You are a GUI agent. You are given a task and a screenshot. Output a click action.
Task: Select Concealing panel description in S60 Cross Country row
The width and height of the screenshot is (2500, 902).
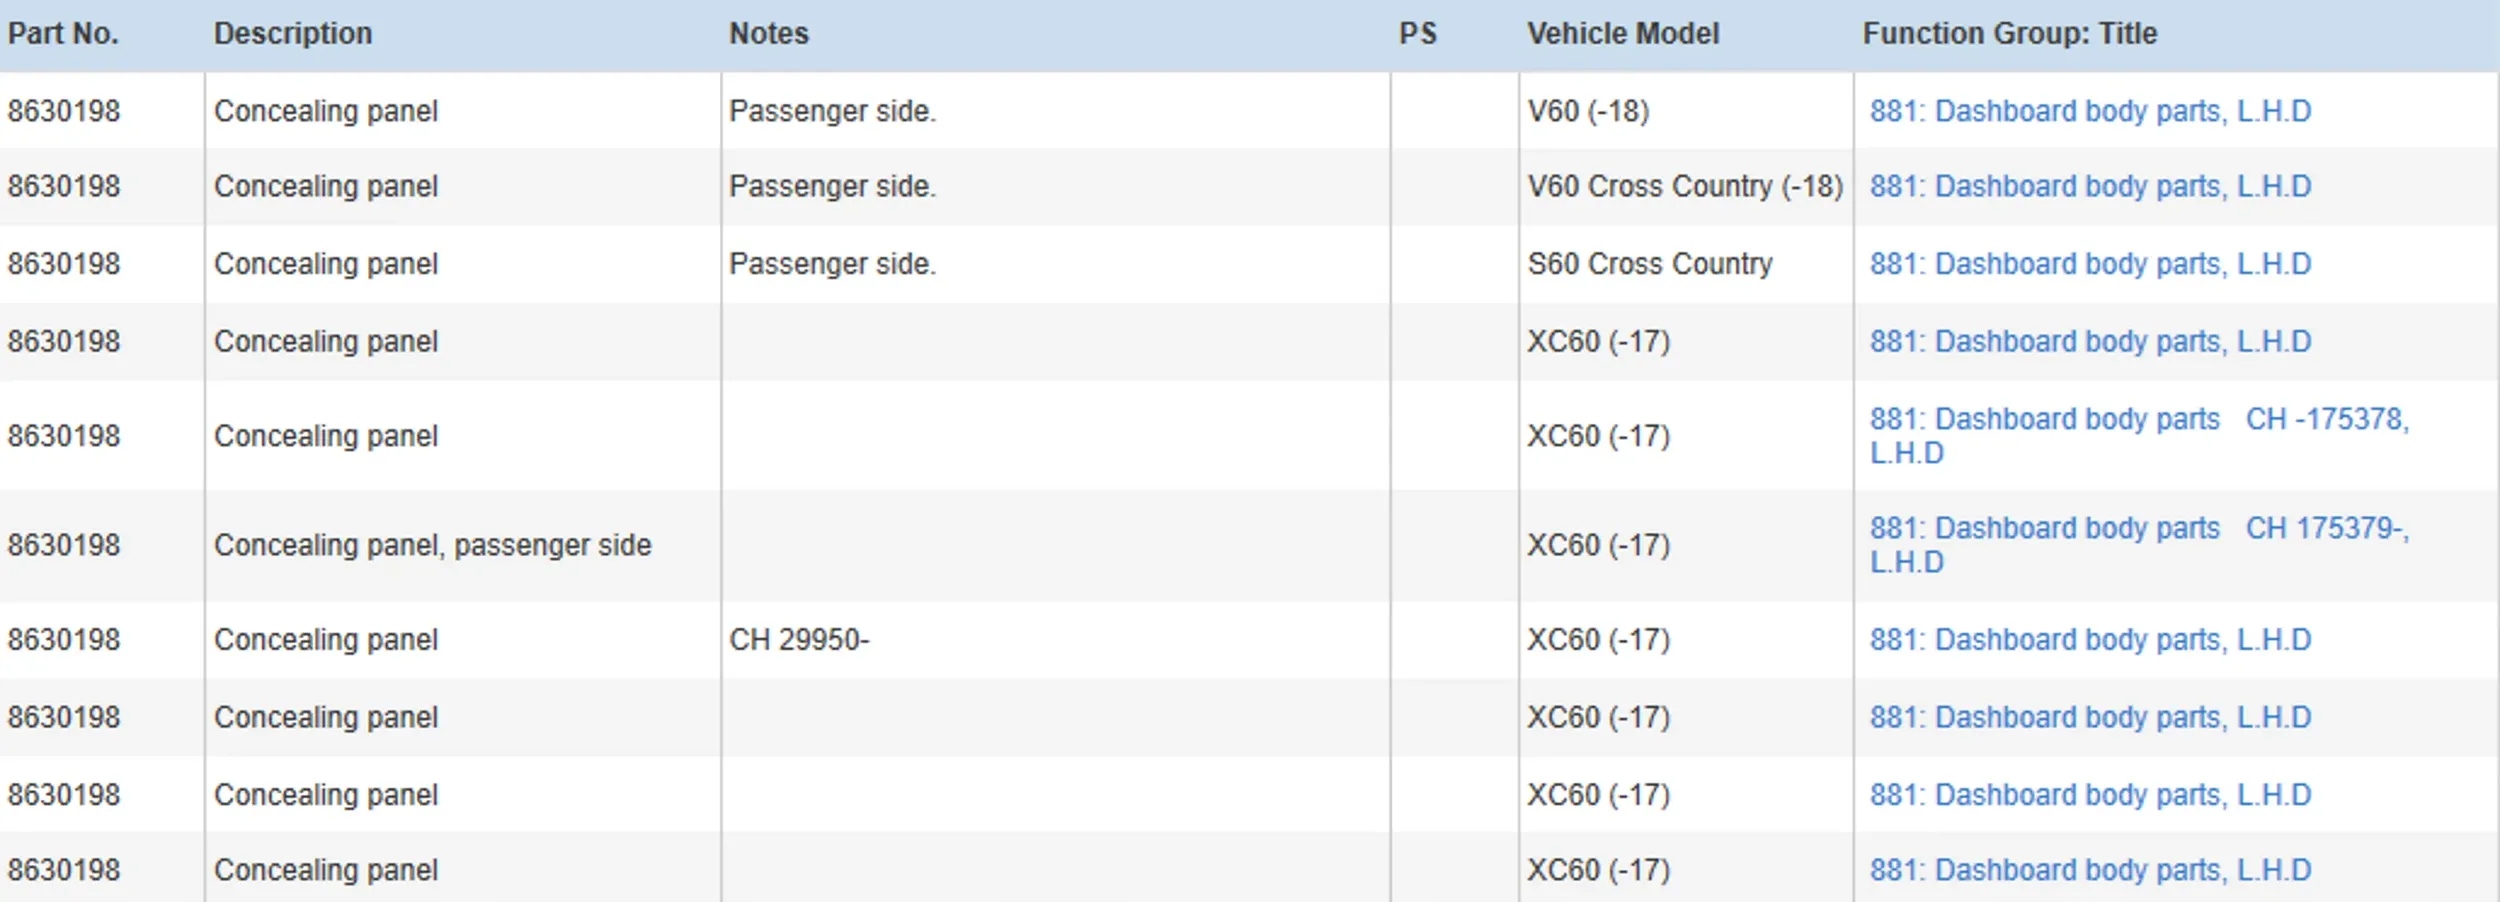click(x=326, y=264)
